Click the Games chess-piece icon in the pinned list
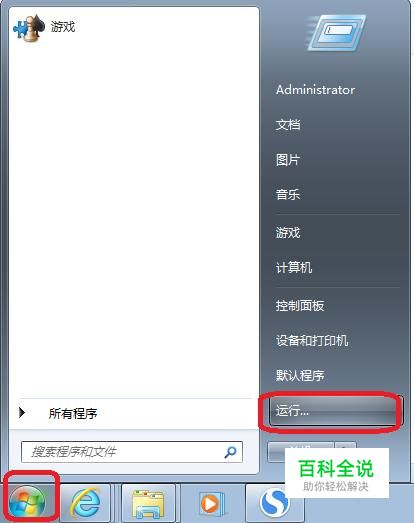The width and height of the screenshot is (414, 523). click(x=28, y=28)
